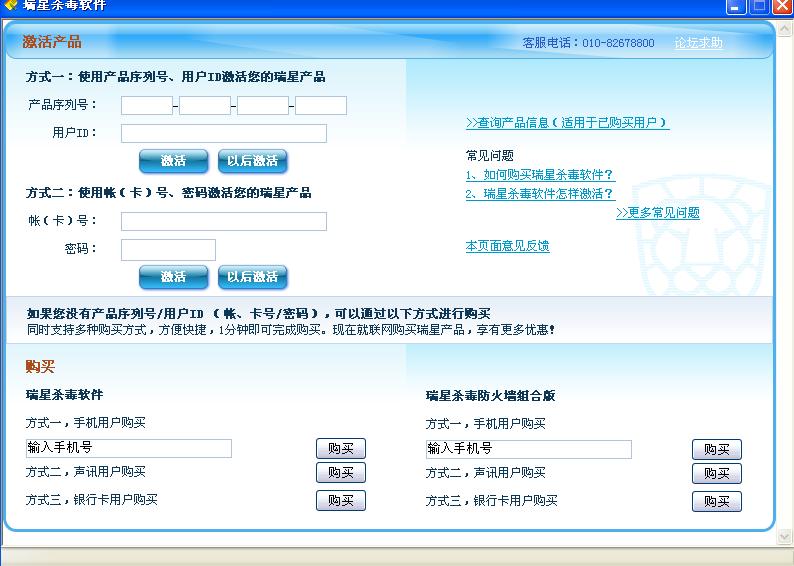
Task: Click the 密码 input field
Action: point(168,250)
